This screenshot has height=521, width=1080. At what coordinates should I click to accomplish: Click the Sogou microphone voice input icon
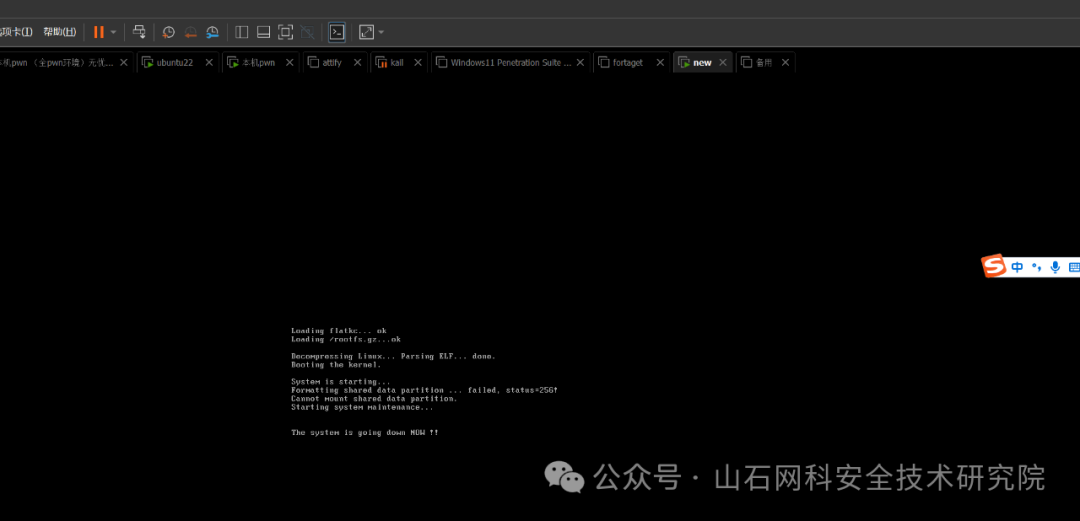pos(1055,267)
